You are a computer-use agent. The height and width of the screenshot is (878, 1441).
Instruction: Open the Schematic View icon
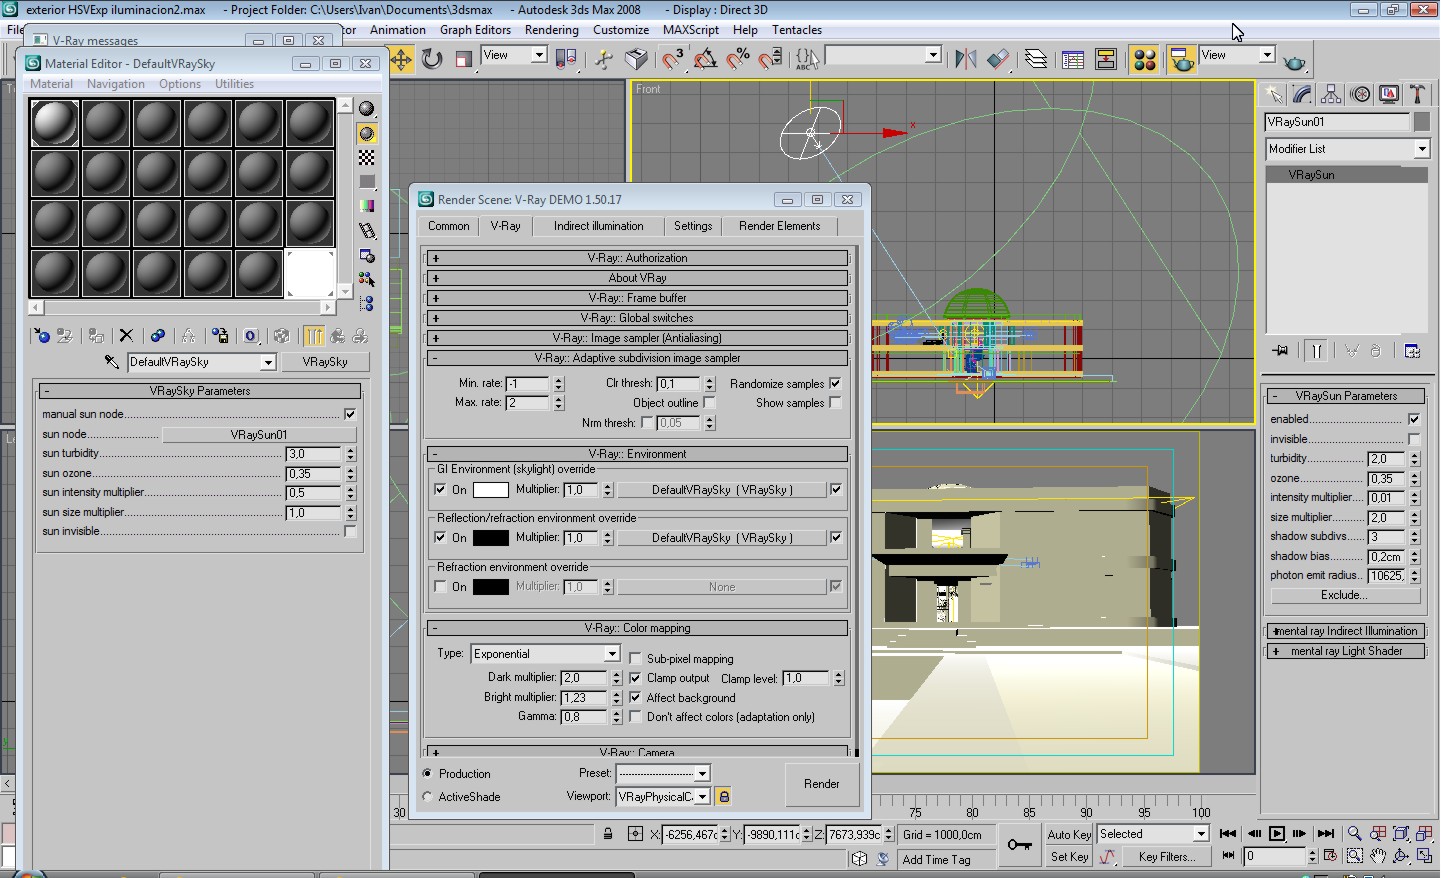[x=1106, y=60]
